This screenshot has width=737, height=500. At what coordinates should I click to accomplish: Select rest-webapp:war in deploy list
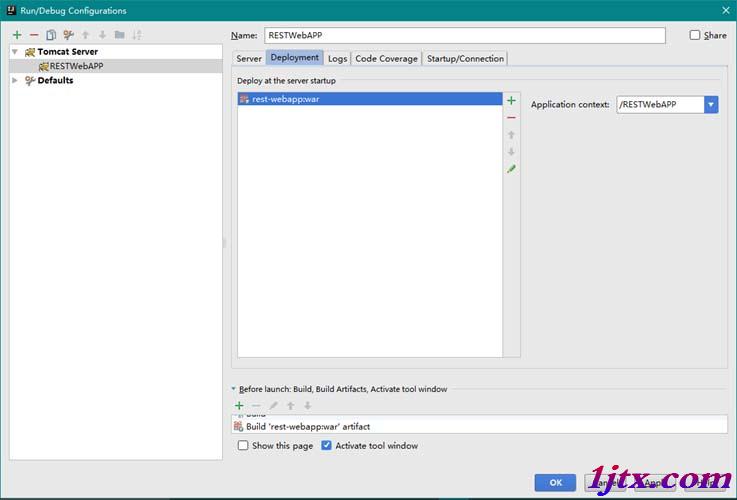pyautogui.click(x=370, y=99)
